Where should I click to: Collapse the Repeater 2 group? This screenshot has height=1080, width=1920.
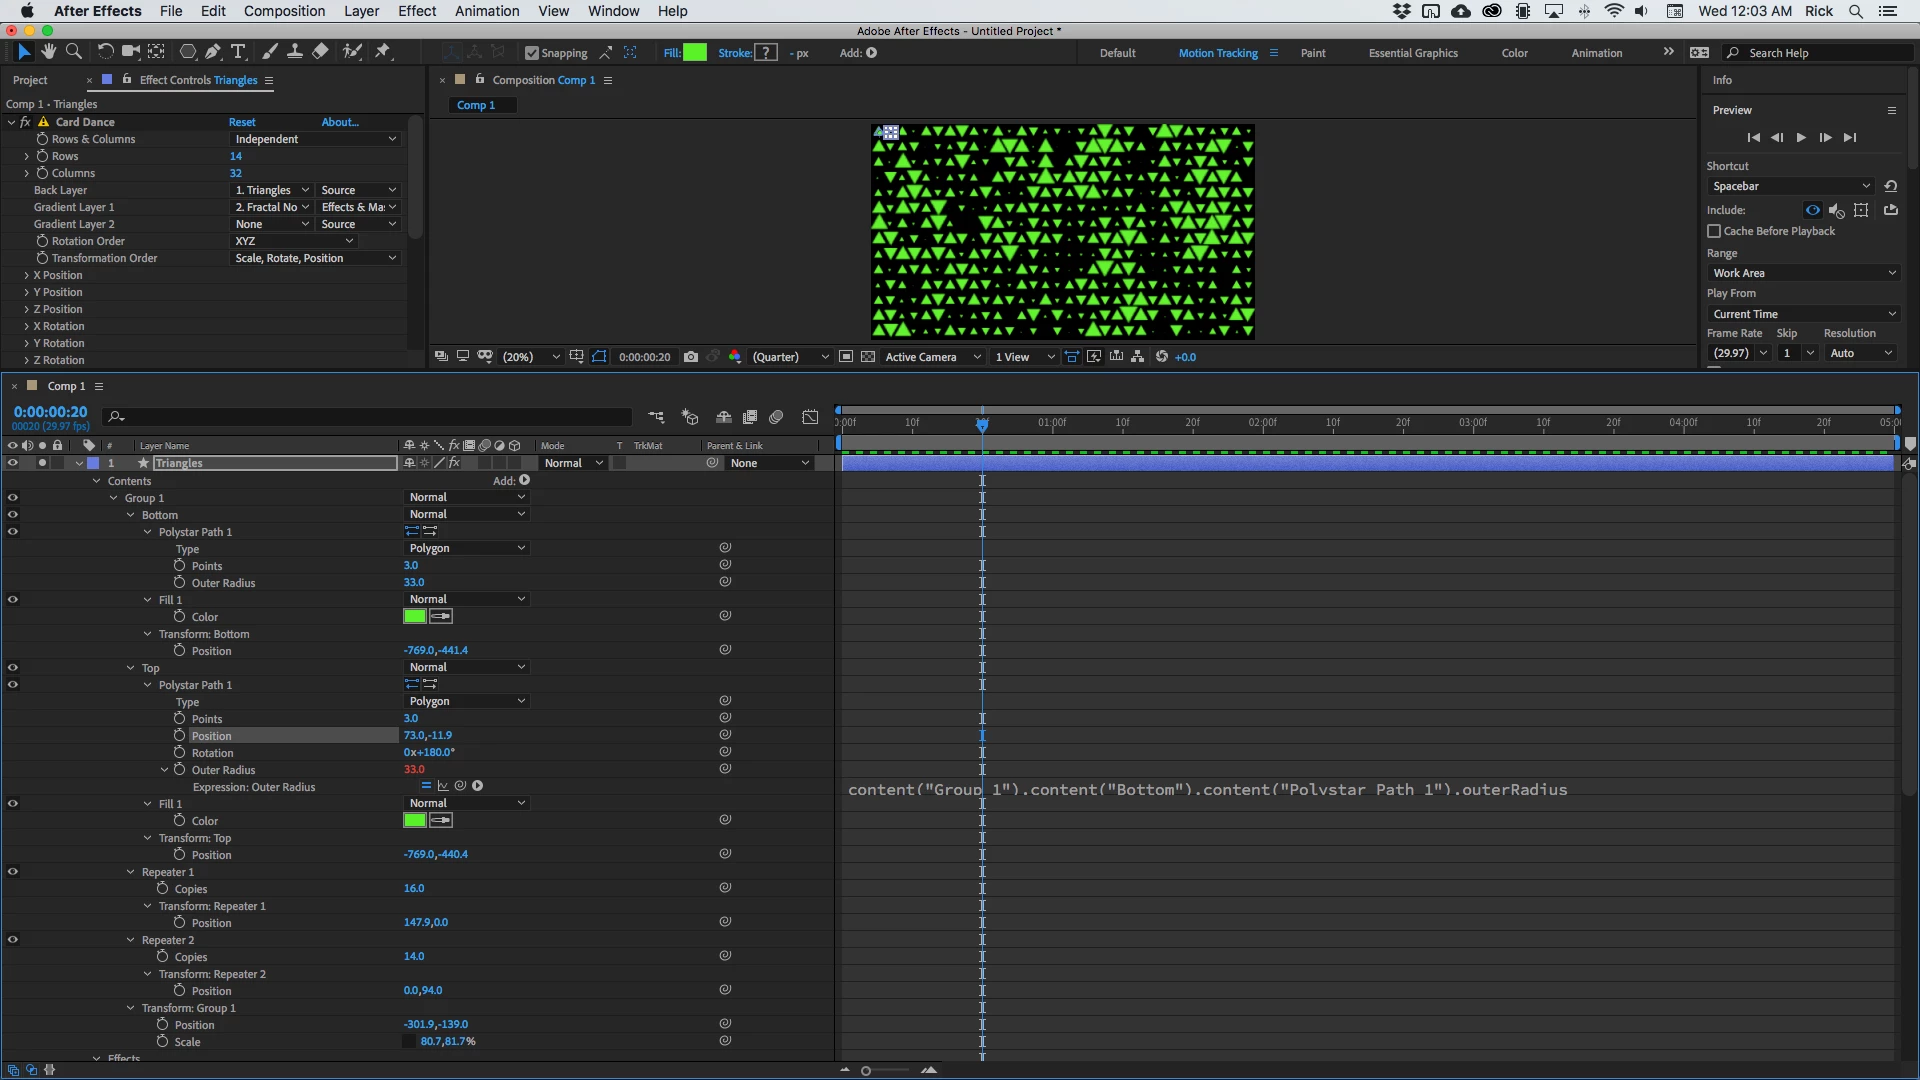131,940
